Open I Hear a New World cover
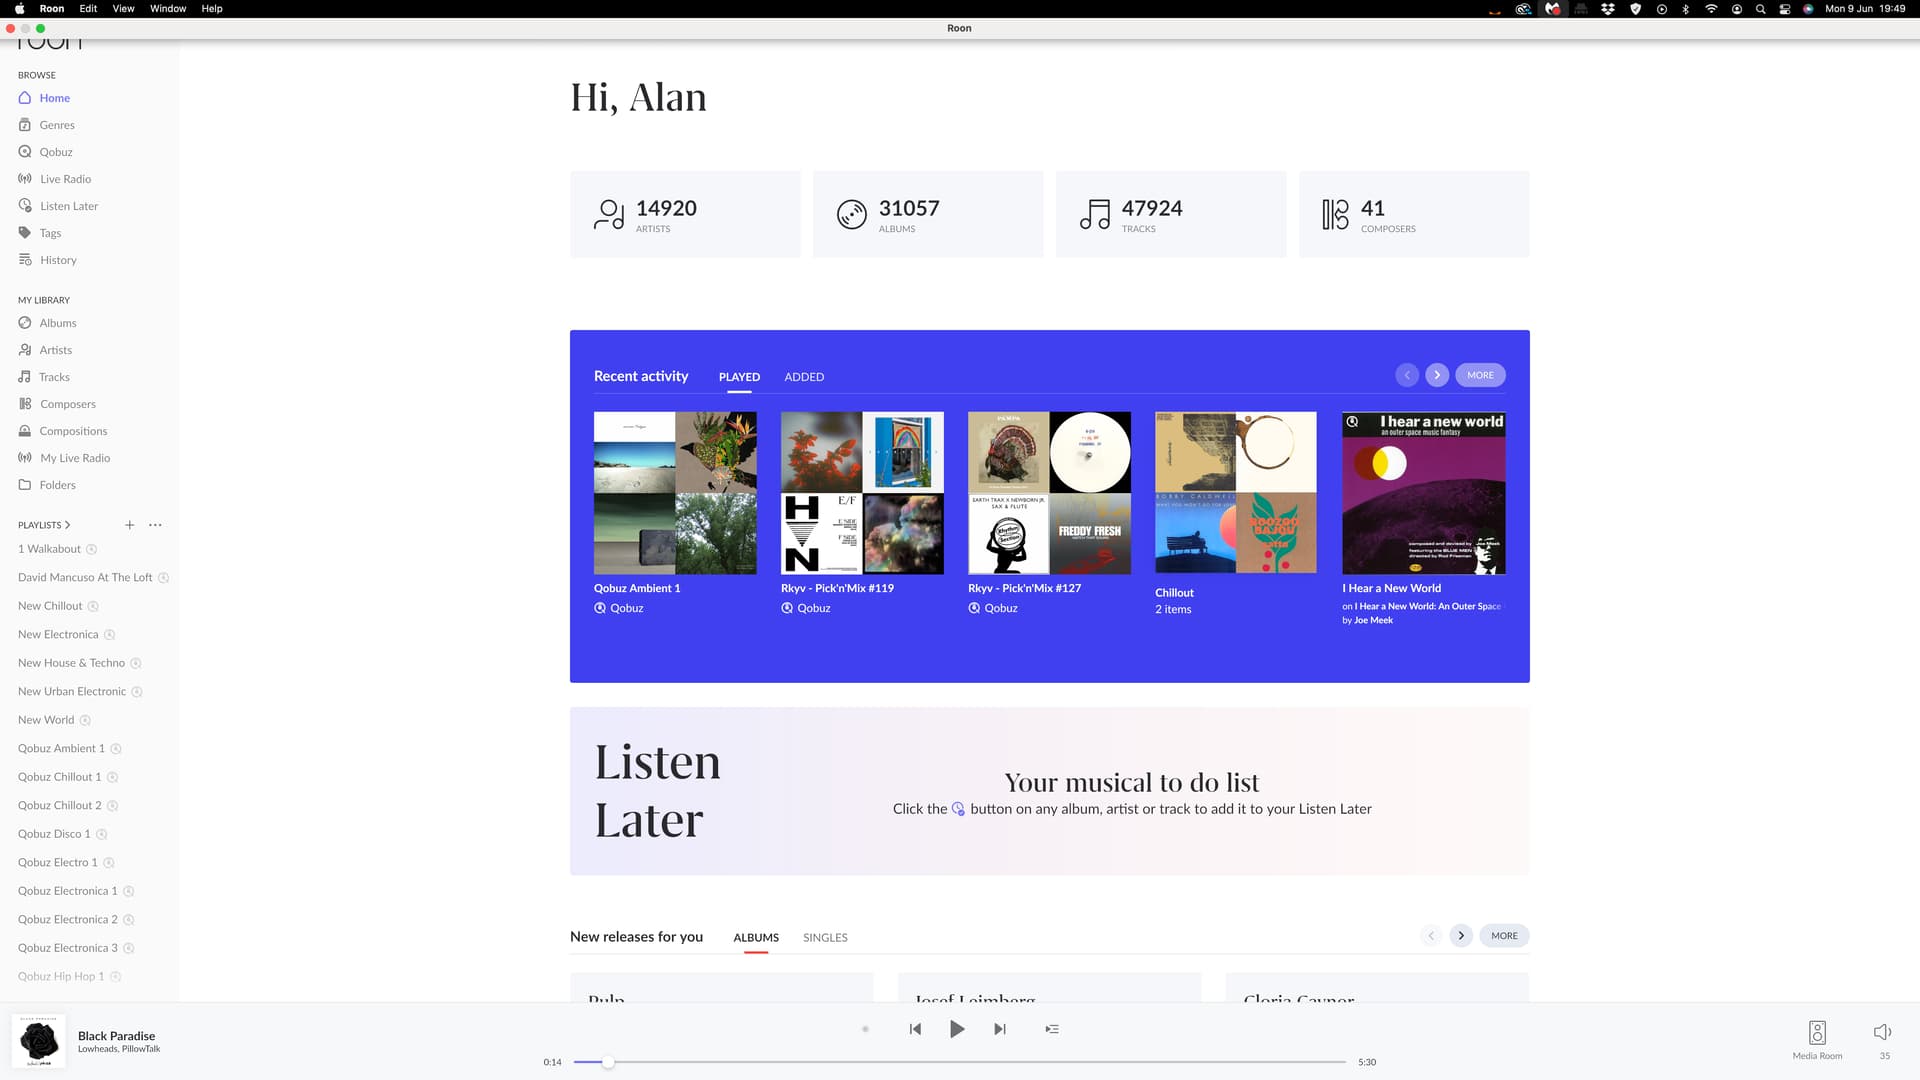This screenshot has width=1920, height=1080. (x=1423, y=493)
